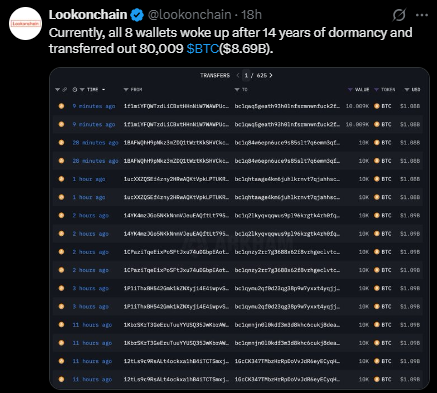Open the three-dot more options menu
The height and width of the screenshot is (393, 437).
[x=422, y=15]
